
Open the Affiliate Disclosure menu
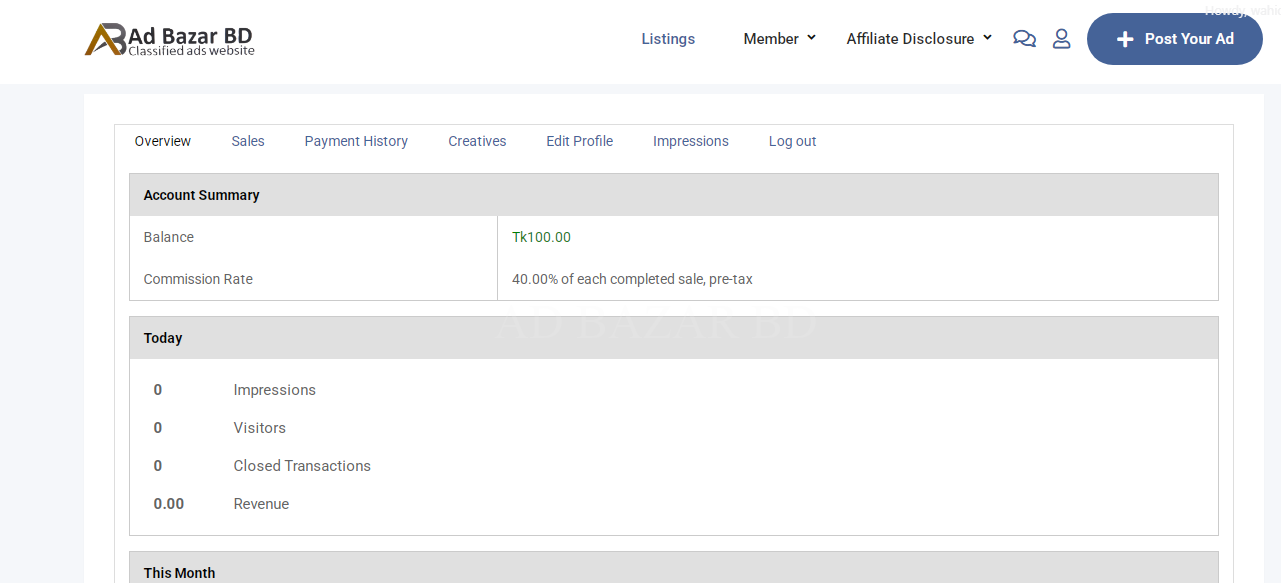(910, 39)
